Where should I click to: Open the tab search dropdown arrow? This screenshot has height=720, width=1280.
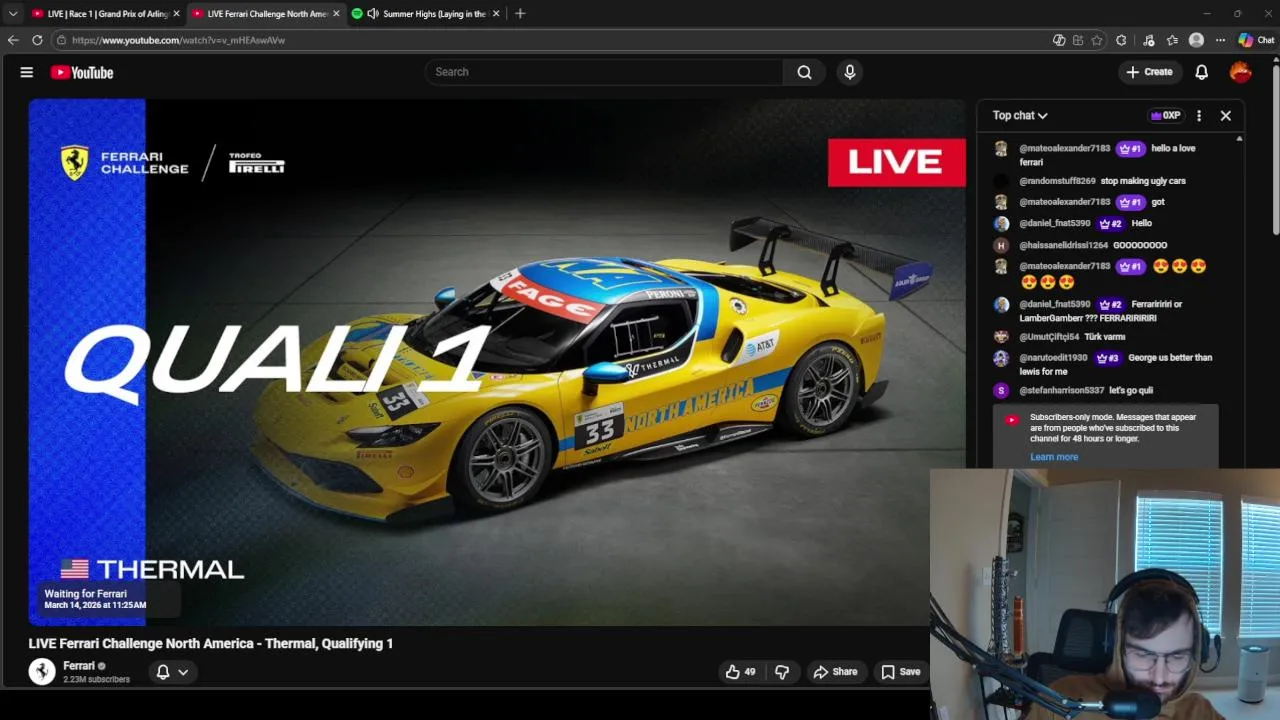tap(13, 14)
